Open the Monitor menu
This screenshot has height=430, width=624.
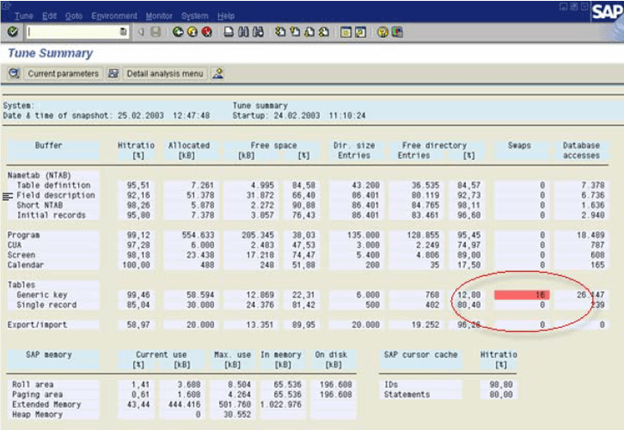click(x=160, y=16)
